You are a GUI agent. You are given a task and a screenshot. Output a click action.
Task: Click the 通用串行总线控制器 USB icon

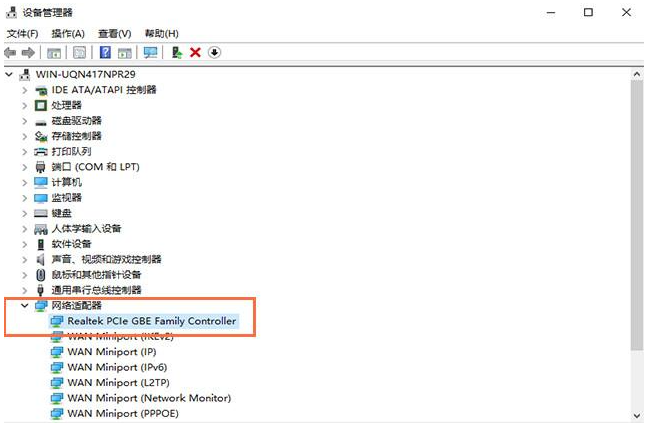[x=41, y=290]
